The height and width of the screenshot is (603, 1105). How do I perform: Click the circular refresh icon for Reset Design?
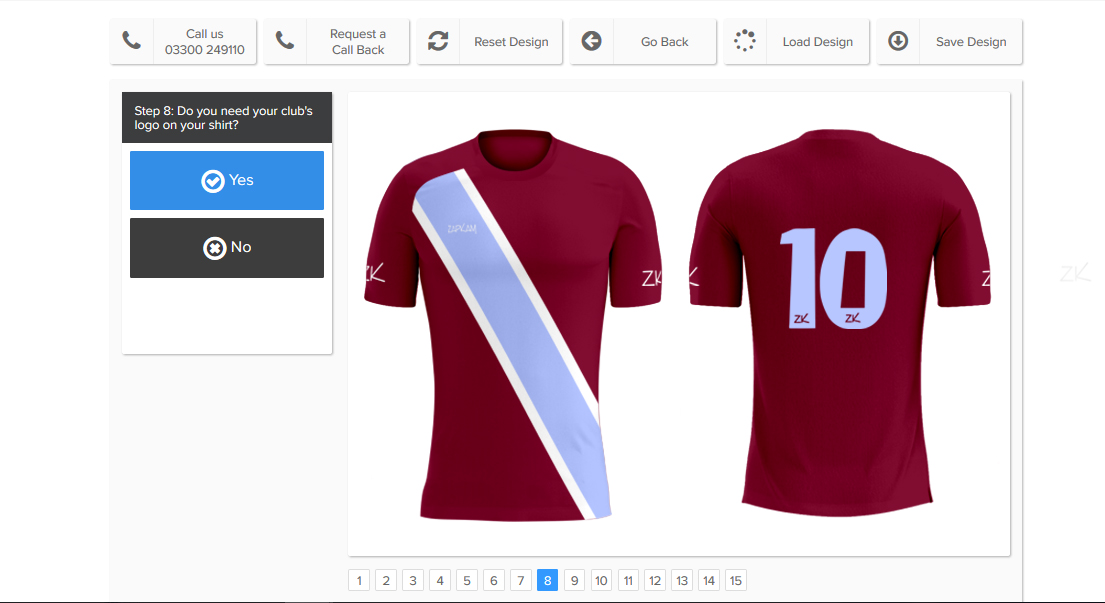[x=438, y=41]
